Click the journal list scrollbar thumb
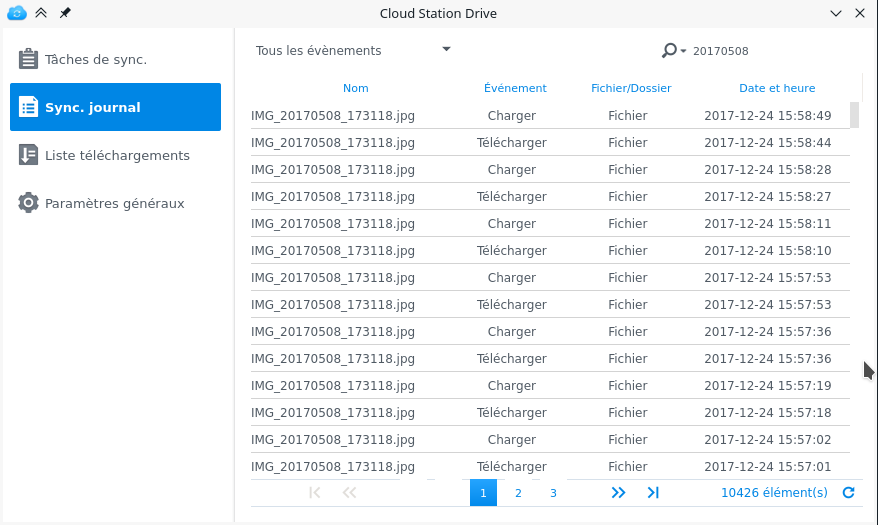This screenshot has height=525, width=878. (854, 115)
